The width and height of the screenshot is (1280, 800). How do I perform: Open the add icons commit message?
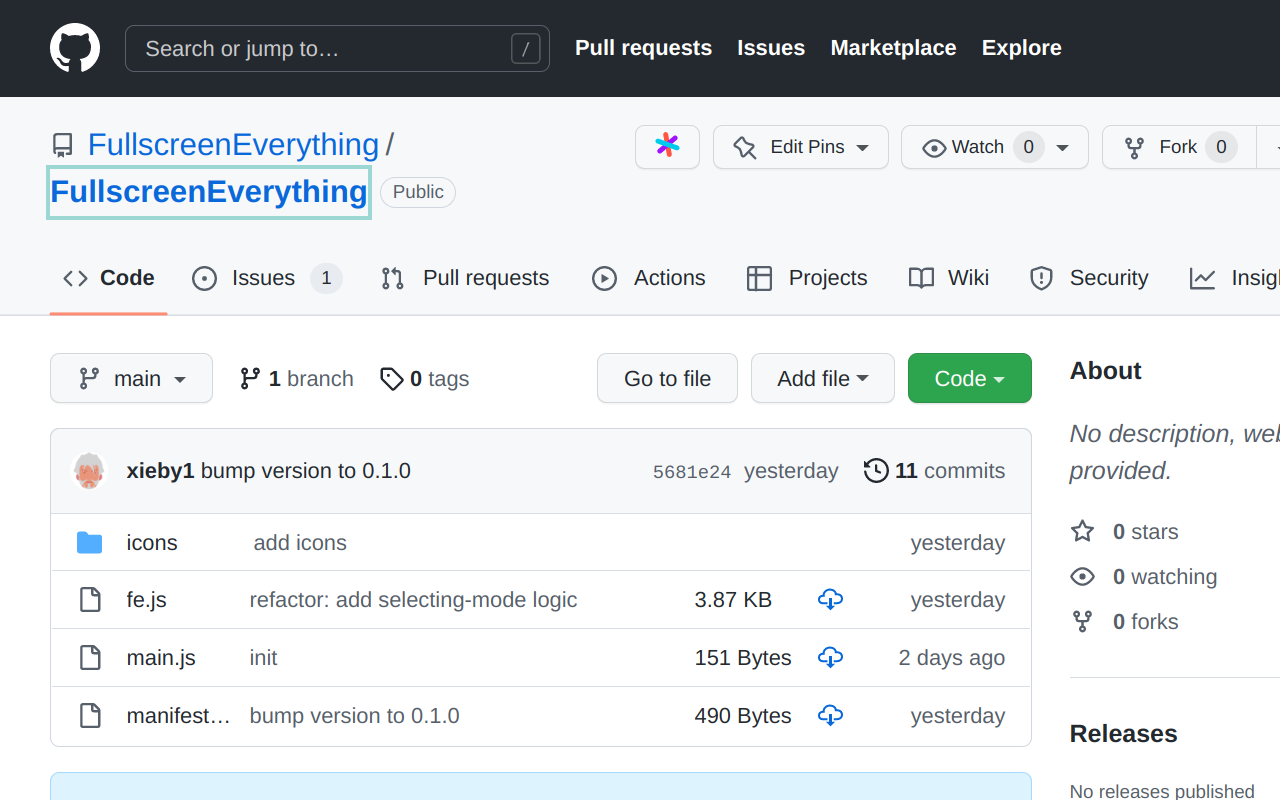(x=300, y=543)
